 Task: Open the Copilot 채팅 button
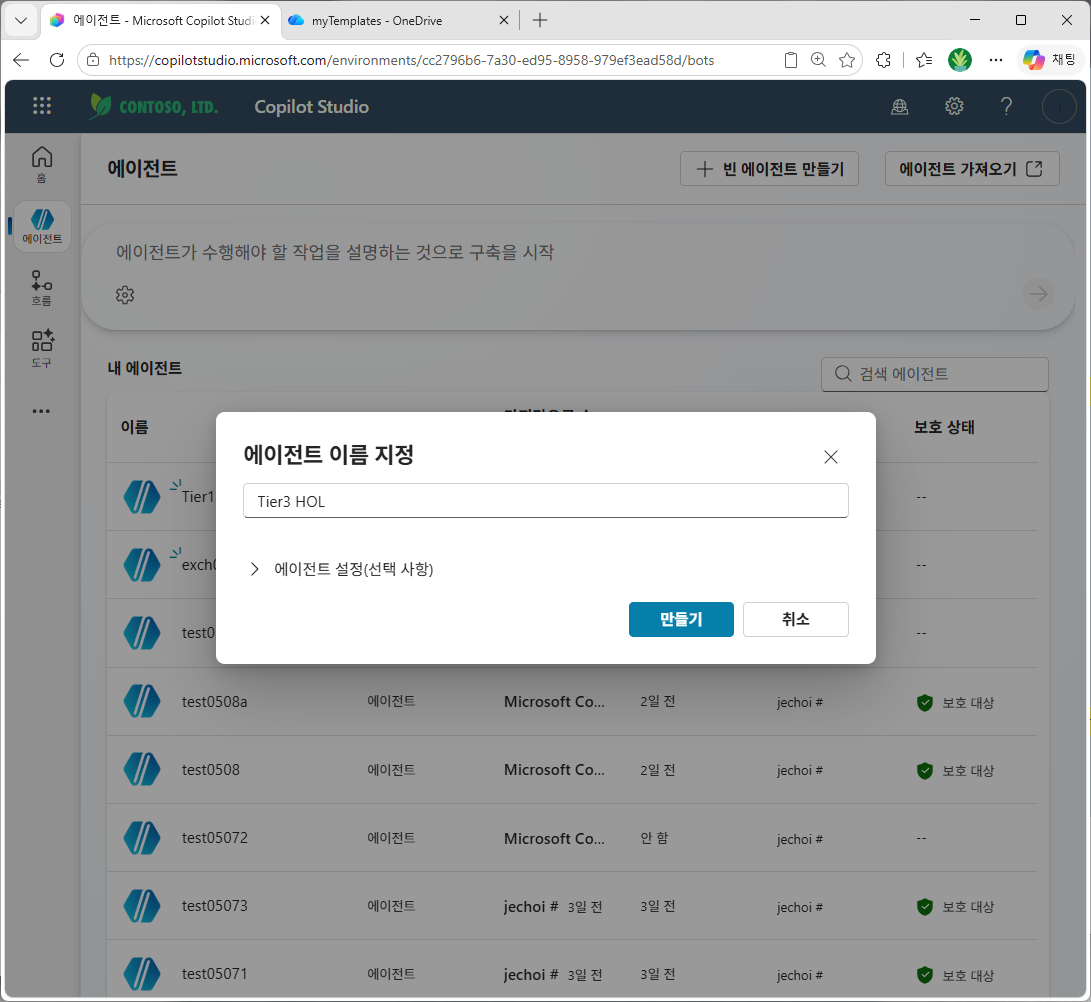(1049, 61)
